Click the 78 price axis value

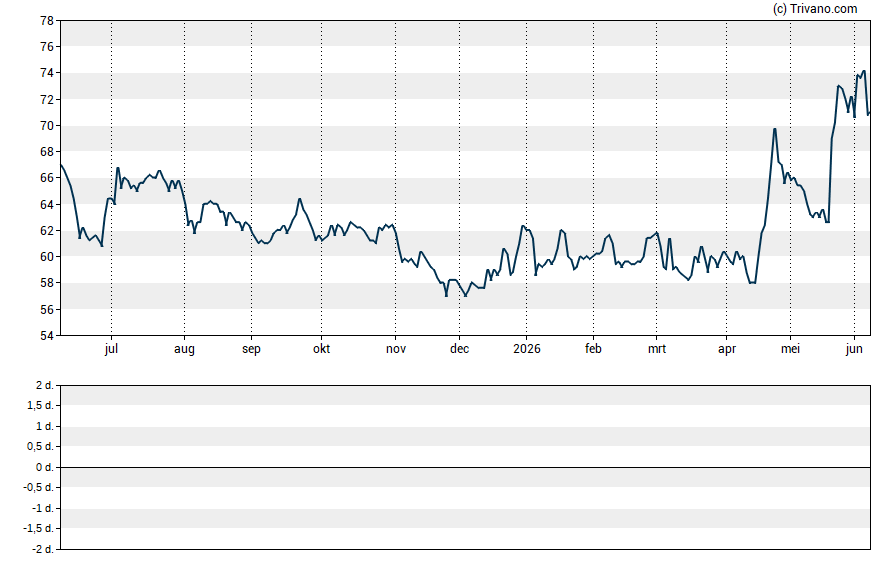47,21
